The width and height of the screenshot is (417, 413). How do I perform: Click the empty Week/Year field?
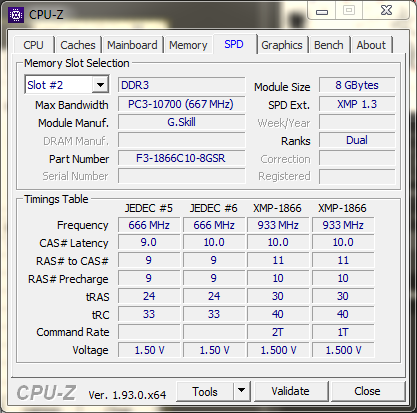coord(357,122)
